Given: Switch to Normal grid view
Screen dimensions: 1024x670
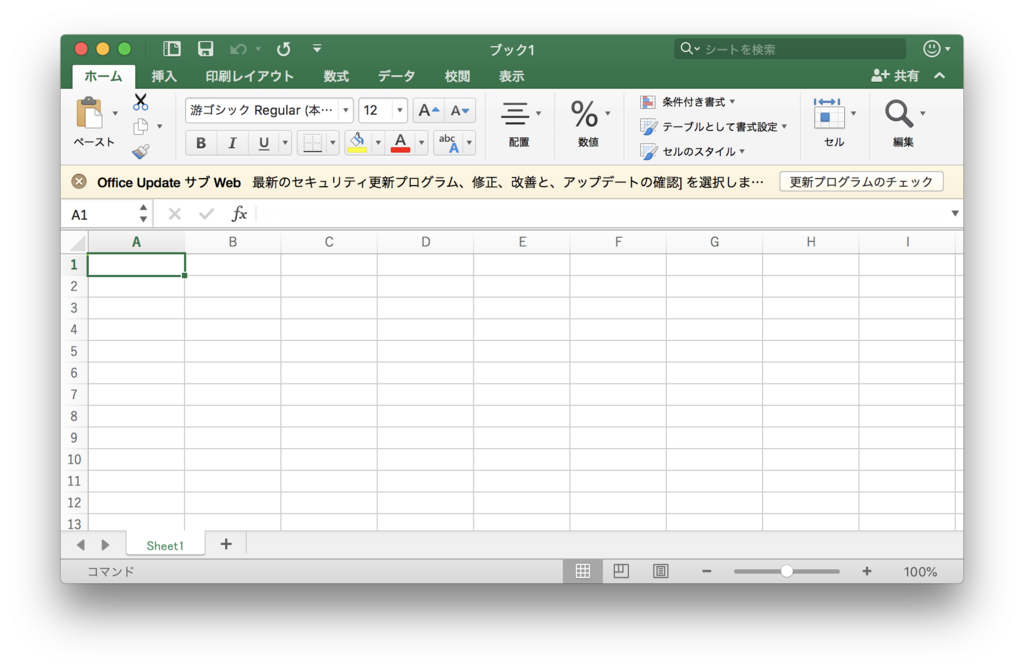Looking at the screenshot, I should tap(583, 571).
